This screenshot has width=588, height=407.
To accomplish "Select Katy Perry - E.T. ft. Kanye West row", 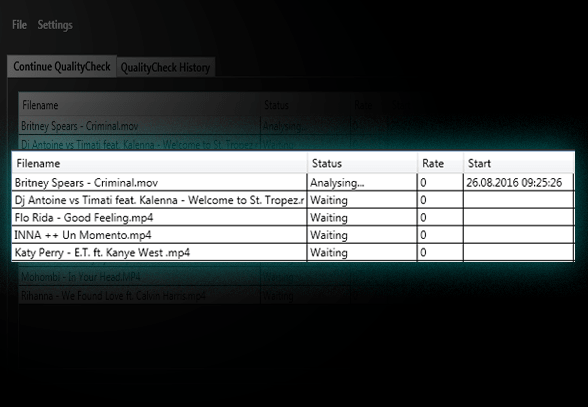I will click(x=293, y=252).
